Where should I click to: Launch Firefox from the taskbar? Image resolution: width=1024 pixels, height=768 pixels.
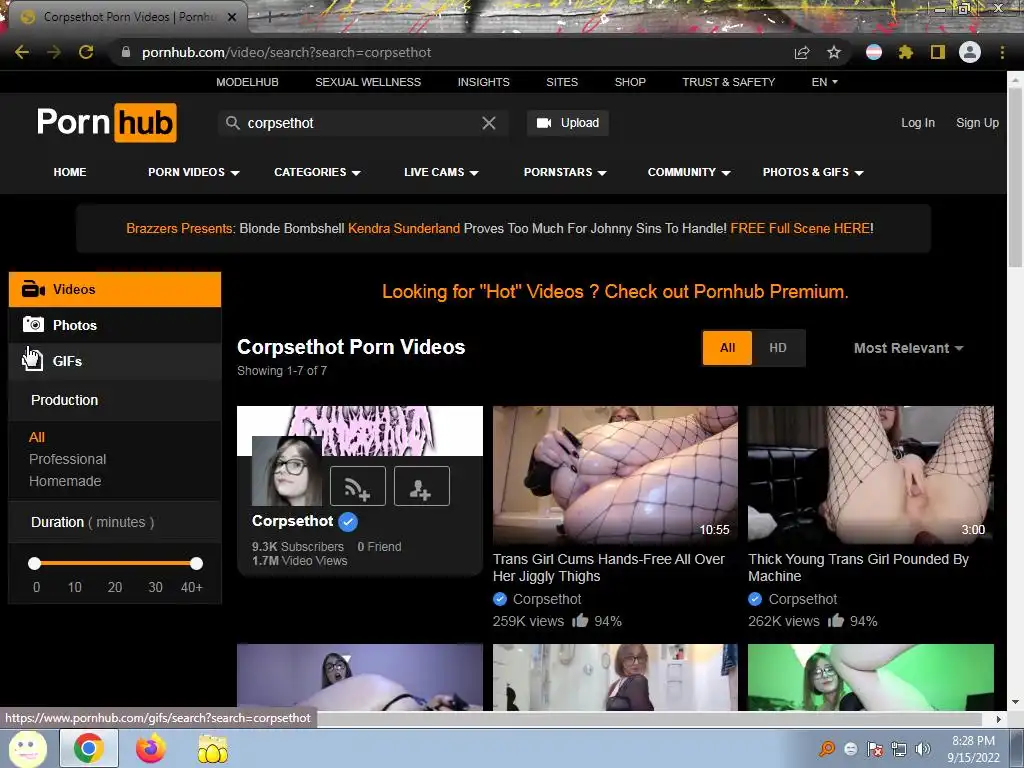[x=150, y=748]
